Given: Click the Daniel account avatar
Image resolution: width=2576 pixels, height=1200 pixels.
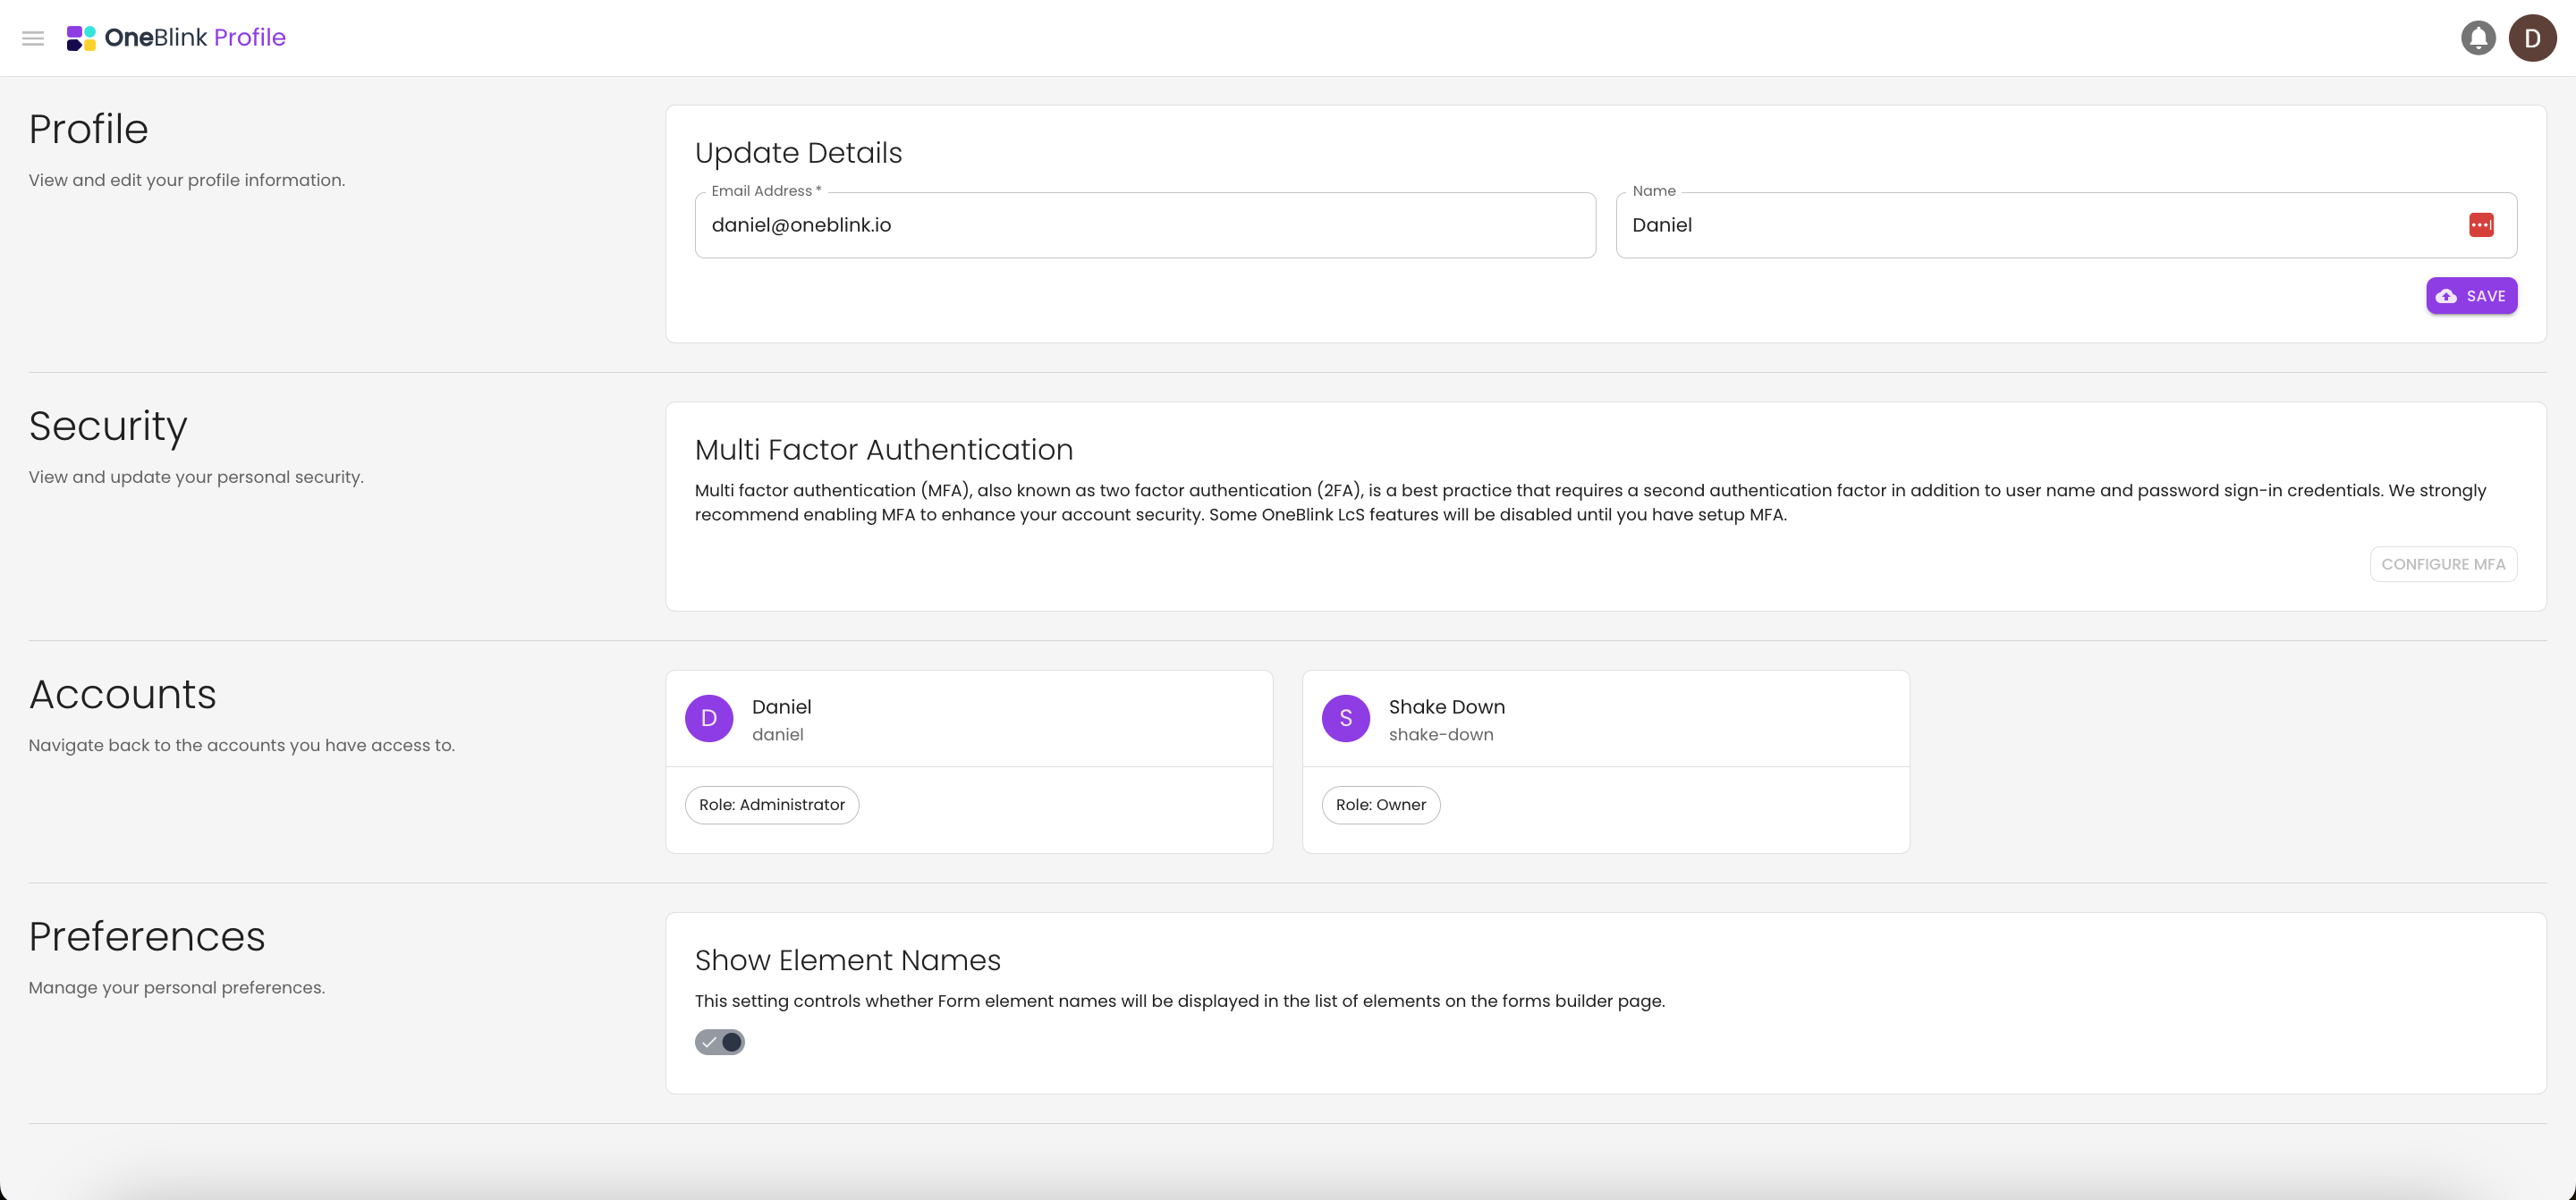Looking at the screenshot, I should coord(709,718).
